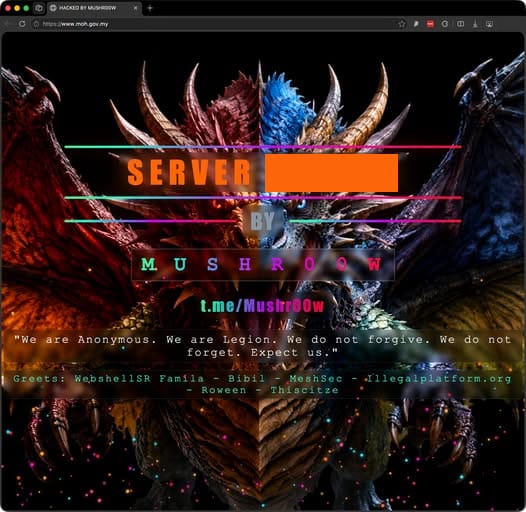Bookmark the page with the star icon
This screenshot has width=526, height=512.
(x=402, y=24)
